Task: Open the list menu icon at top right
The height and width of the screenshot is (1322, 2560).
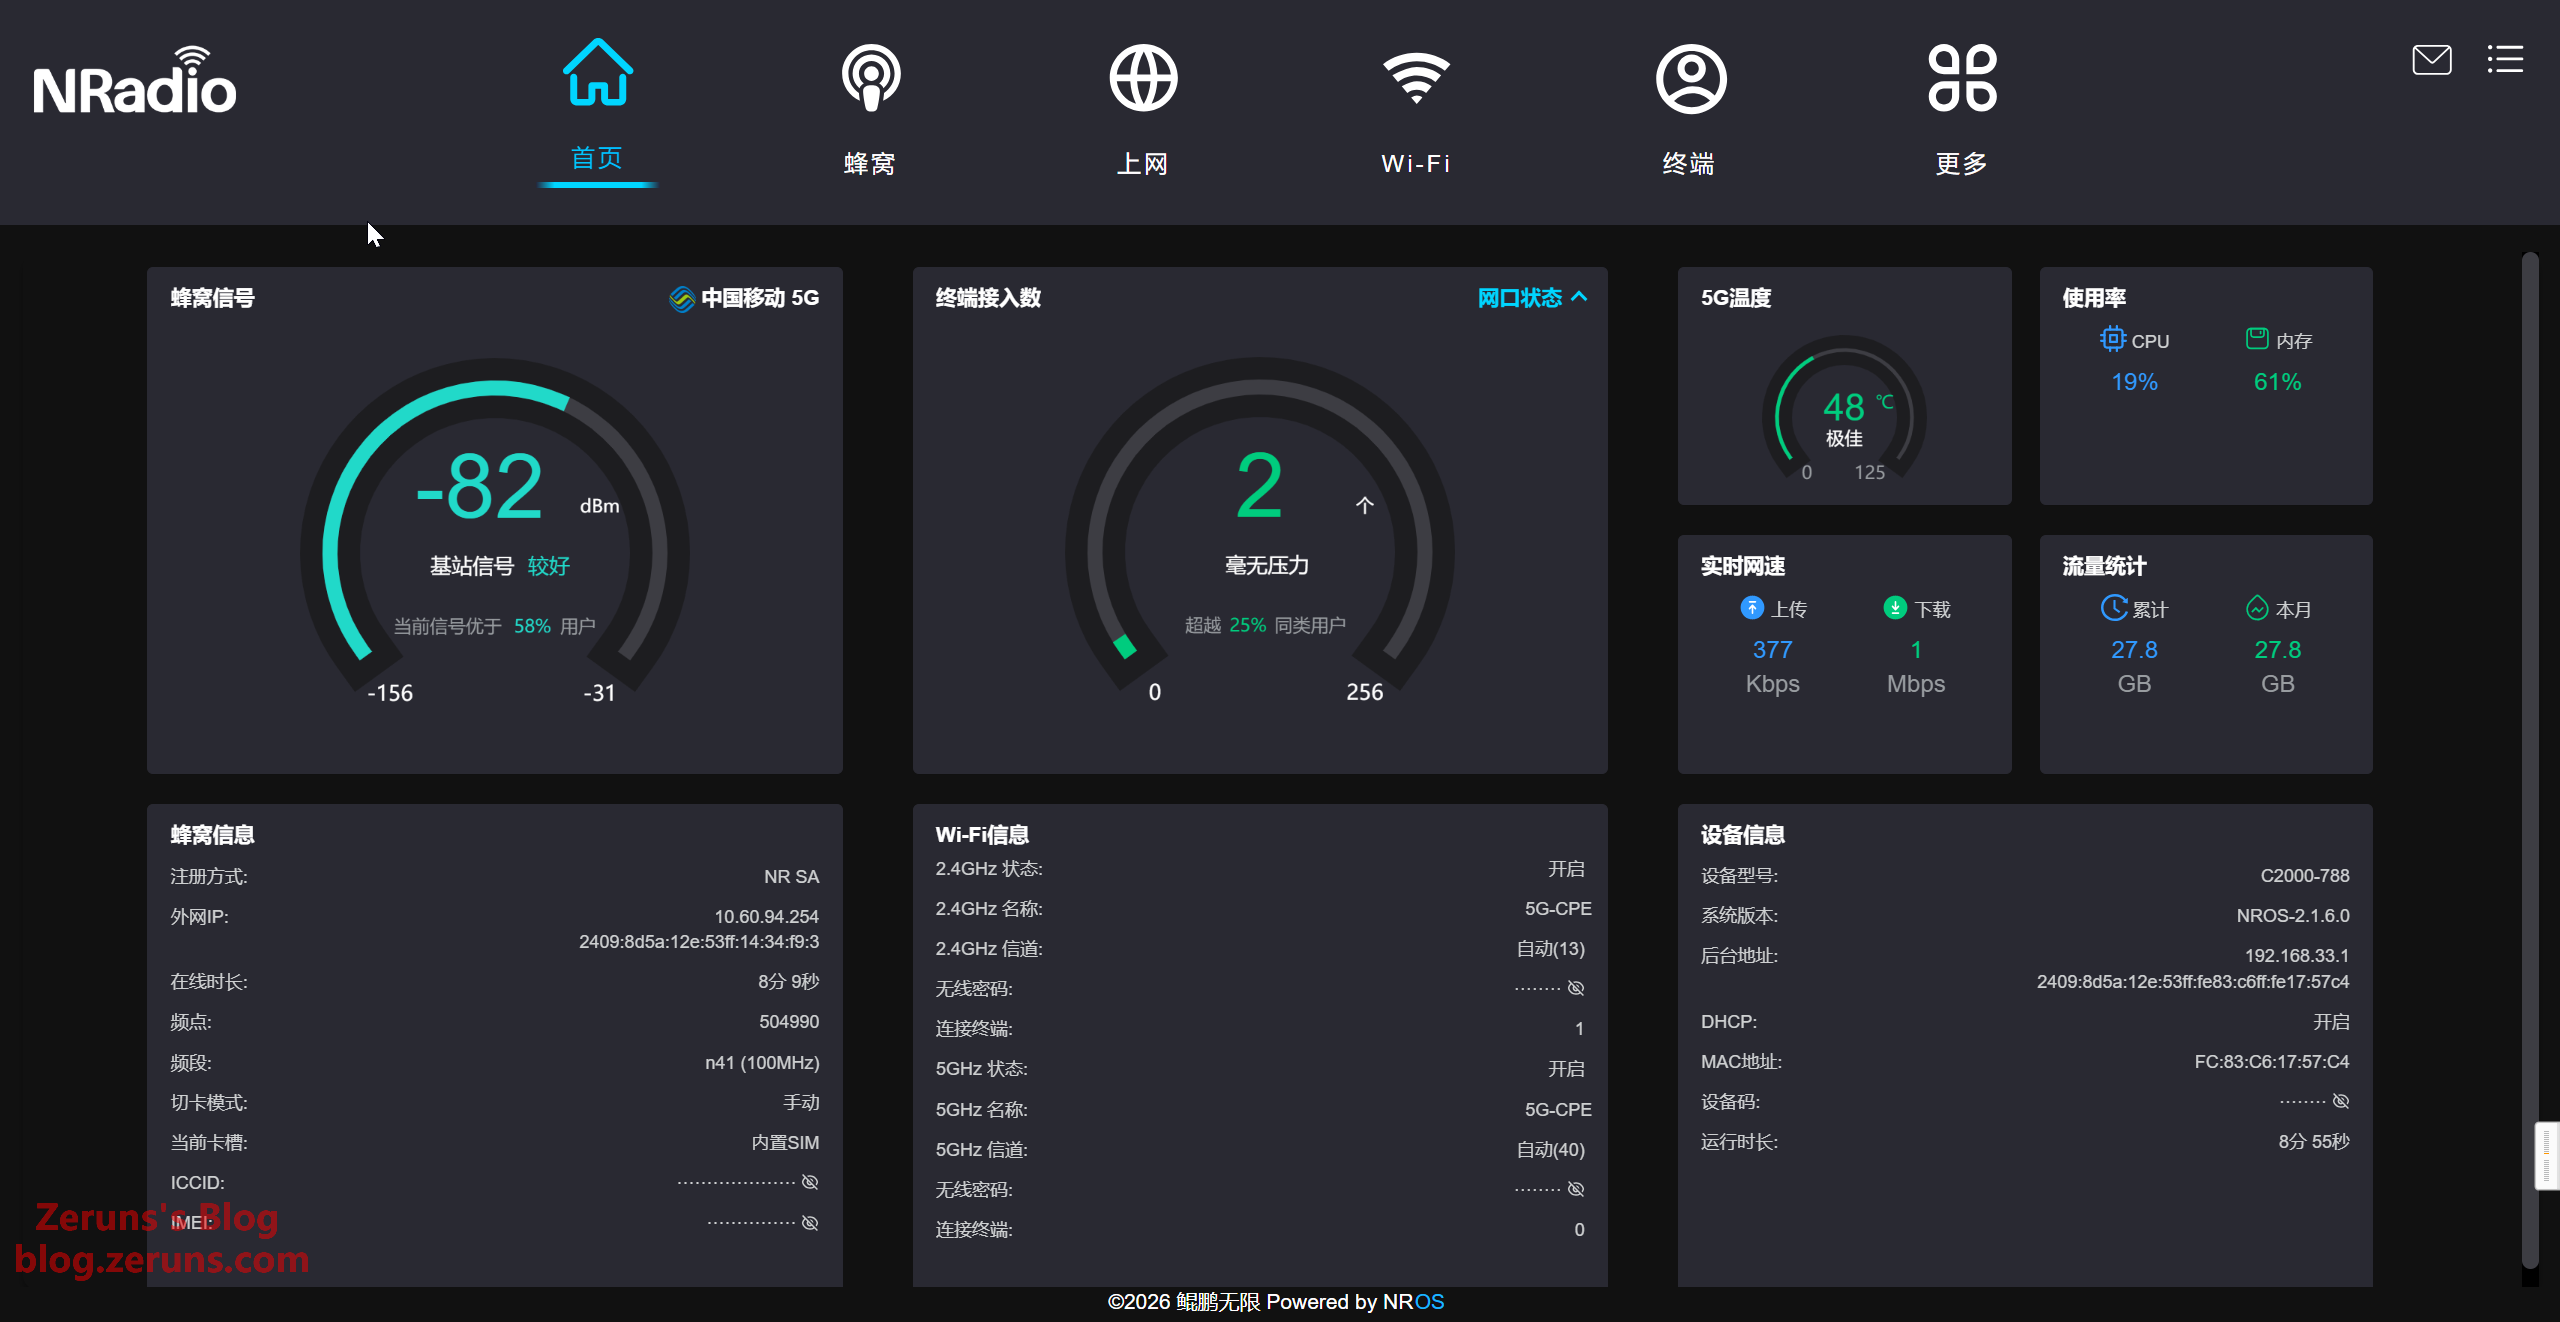Action: click(2505, 60)
